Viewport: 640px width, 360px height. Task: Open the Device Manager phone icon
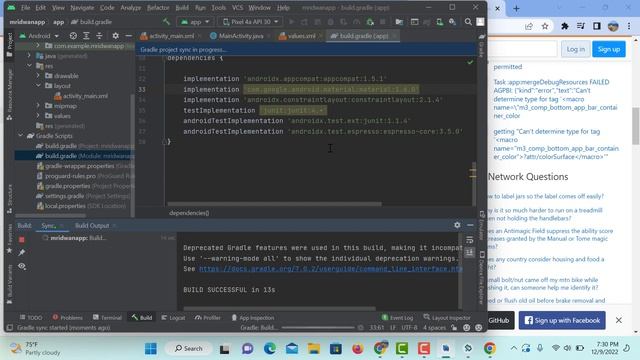439,22
